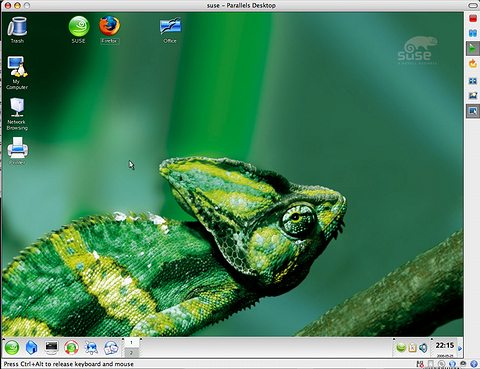Click the green SUSE updater tray icon

pyautogui.click(x=401, y=348)
